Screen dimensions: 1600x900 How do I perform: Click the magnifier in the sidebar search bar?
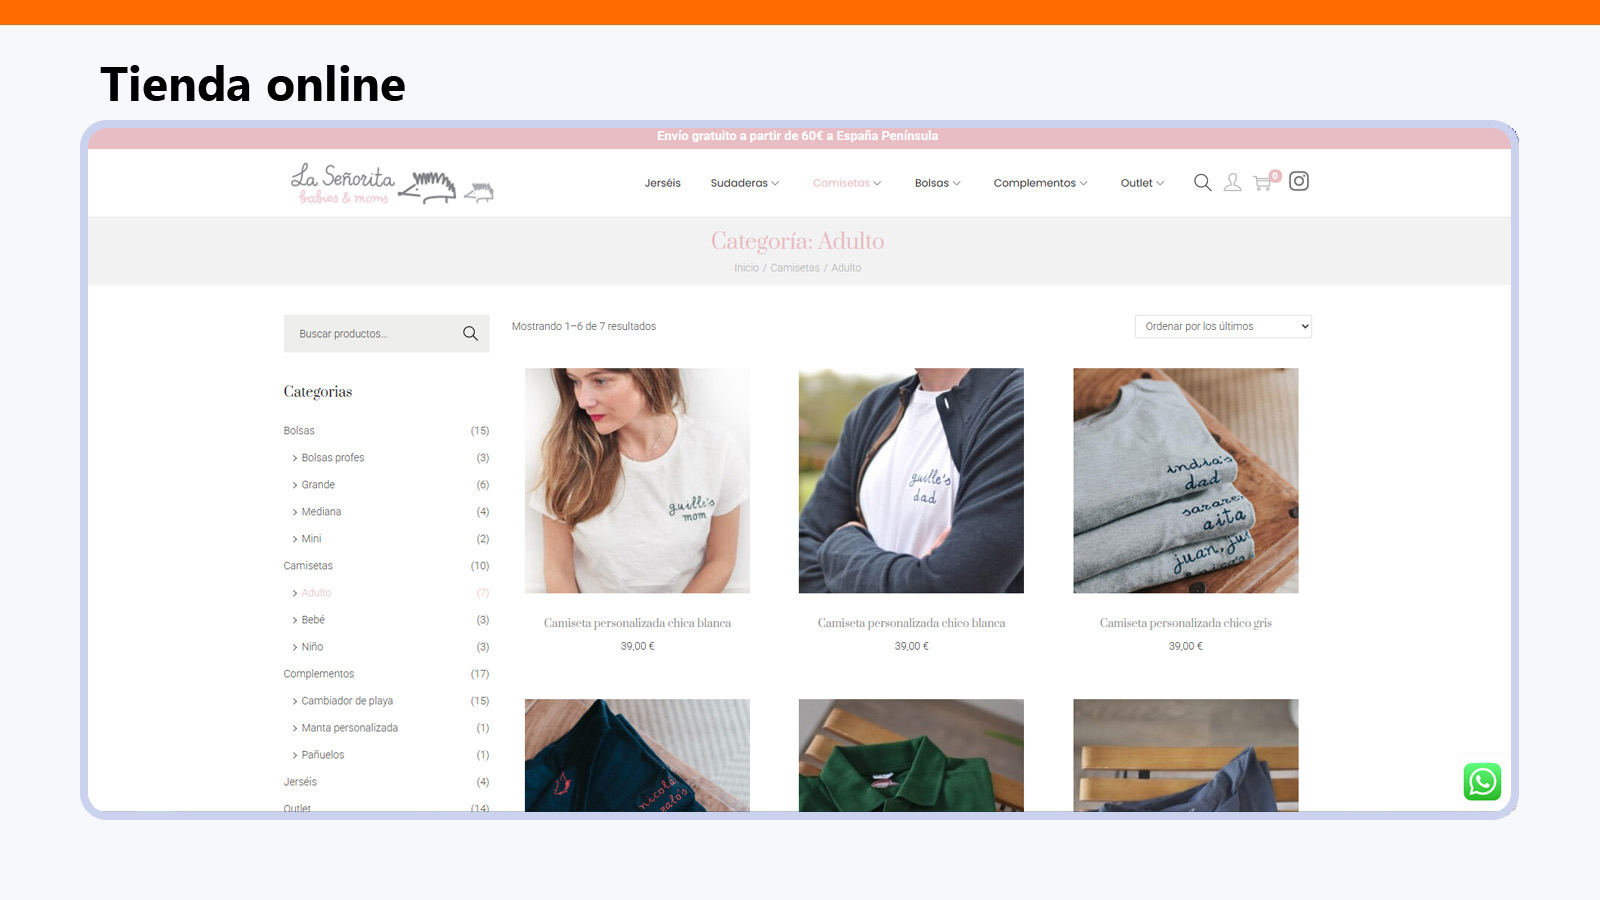470,333
